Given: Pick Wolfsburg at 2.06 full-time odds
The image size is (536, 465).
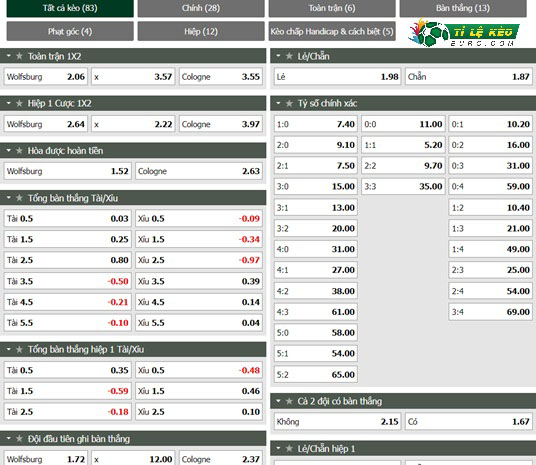Looking at the screenshot, I should pyautogui.click(x=46, y=77).
